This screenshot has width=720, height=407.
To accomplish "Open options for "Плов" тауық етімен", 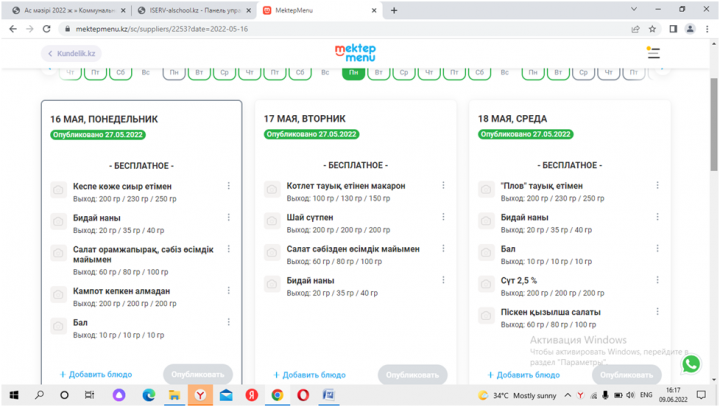I will 657,185.
